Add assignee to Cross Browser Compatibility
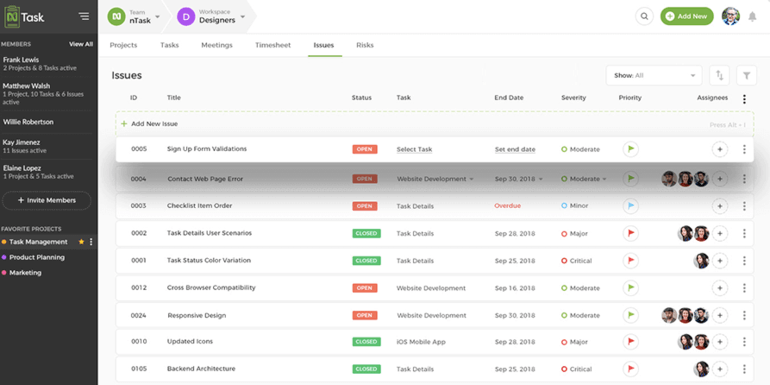 (x=720, y=288)
